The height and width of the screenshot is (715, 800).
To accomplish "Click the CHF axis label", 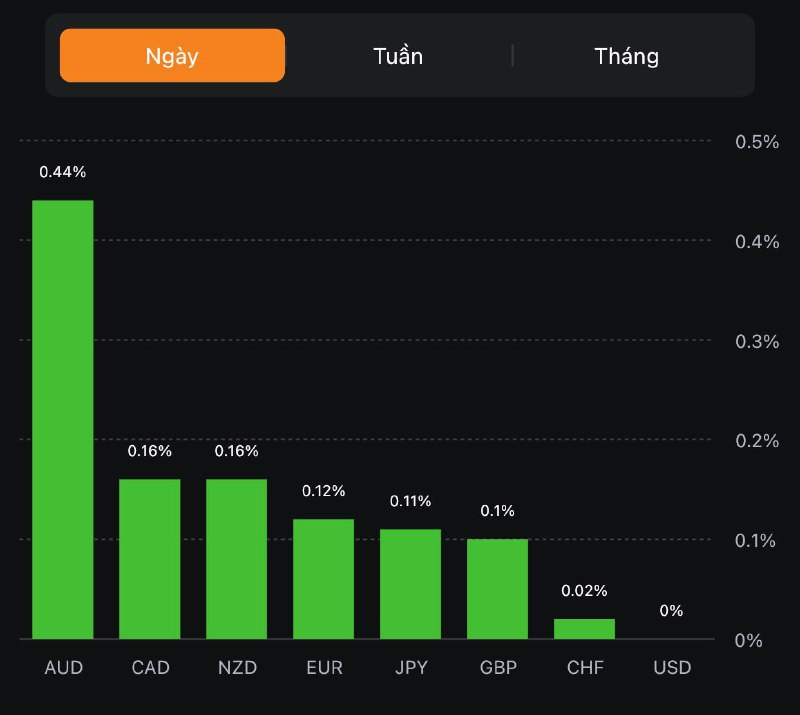I will (584, 667).
